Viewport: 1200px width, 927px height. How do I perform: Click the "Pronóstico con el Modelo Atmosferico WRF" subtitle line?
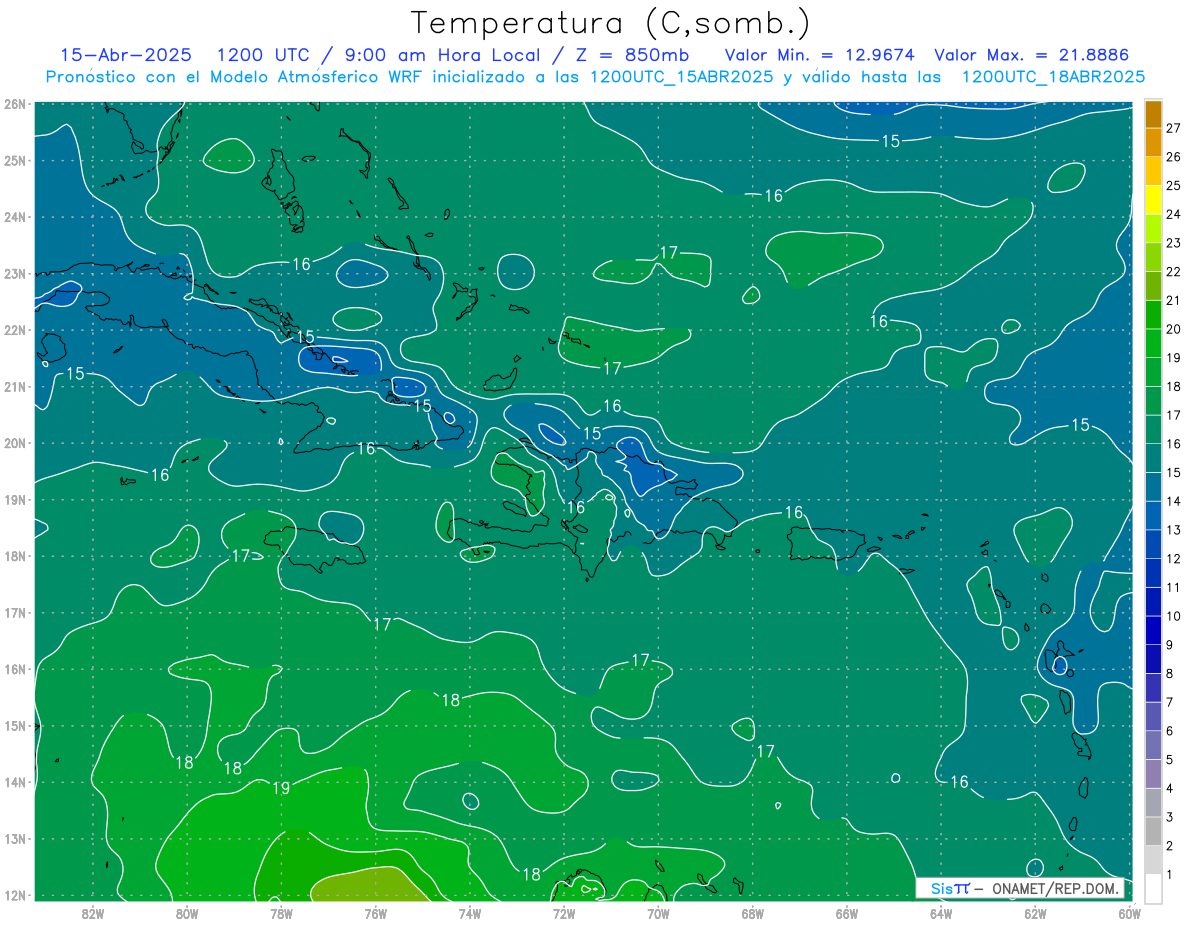pos(596,76)
